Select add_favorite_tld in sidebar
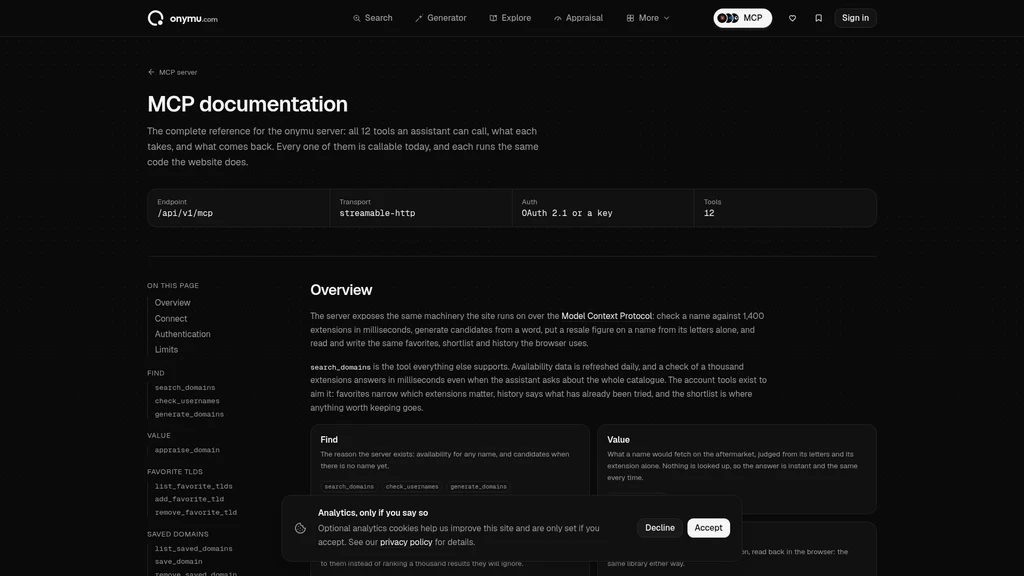This screenshot has height=576, width=1024. tap(189, 500)
